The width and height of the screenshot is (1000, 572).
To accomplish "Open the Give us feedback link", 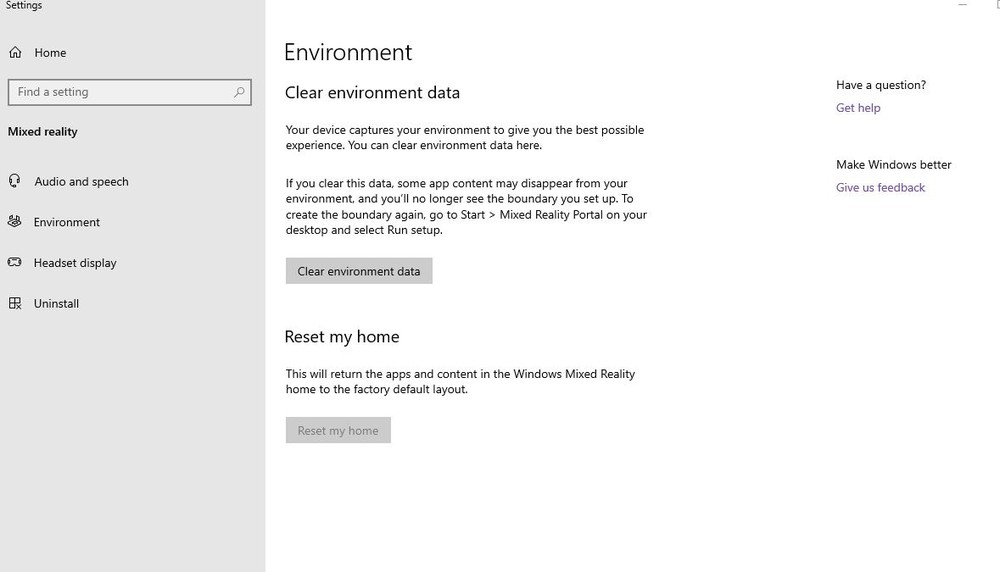I will (880, 188).
